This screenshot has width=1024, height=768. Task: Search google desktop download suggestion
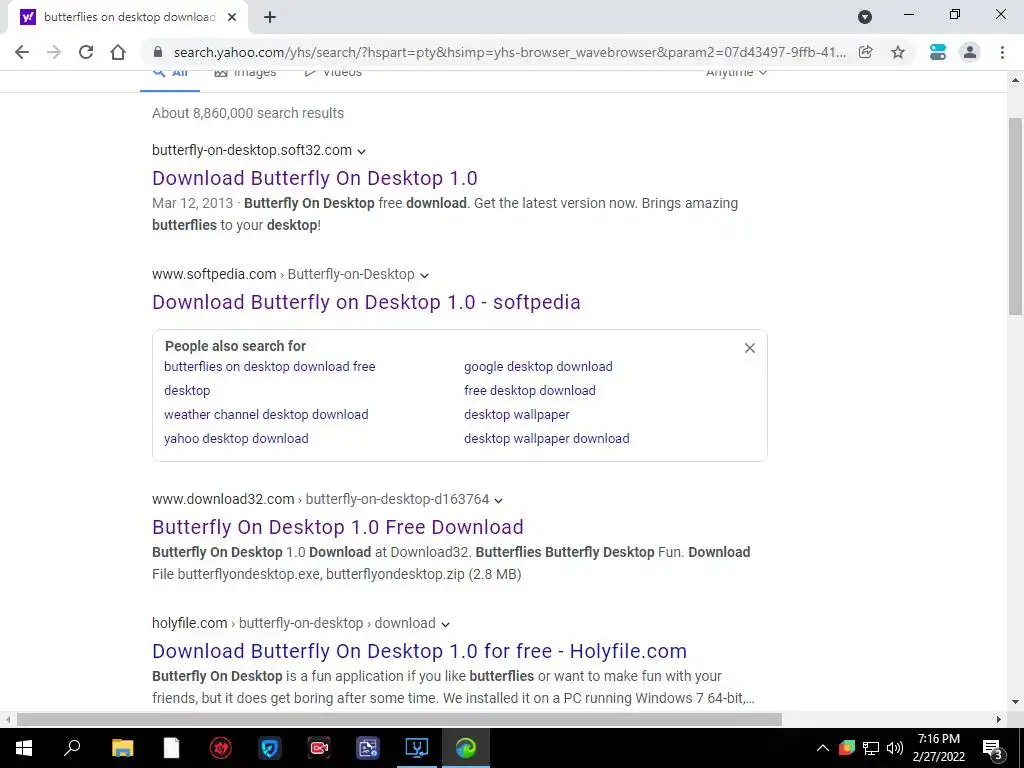coord(538,366)
